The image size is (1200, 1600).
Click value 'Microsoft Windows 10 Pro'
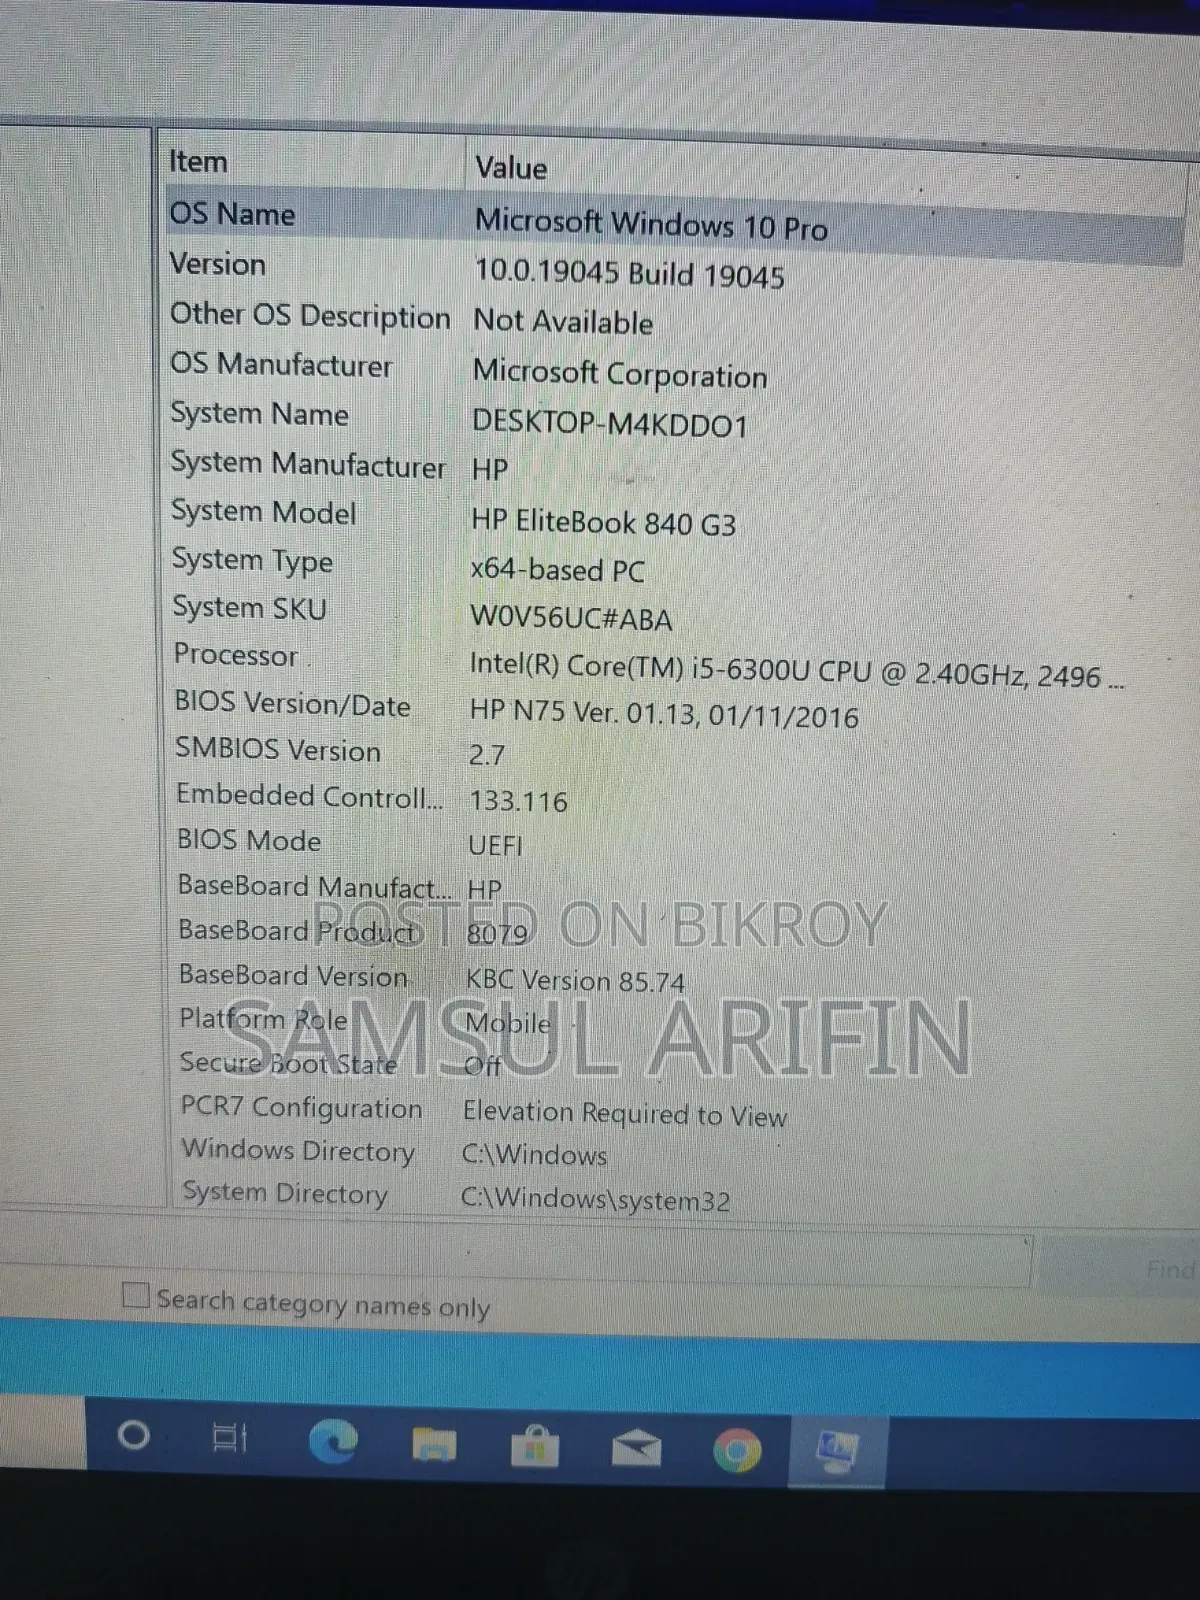[651, 224]
